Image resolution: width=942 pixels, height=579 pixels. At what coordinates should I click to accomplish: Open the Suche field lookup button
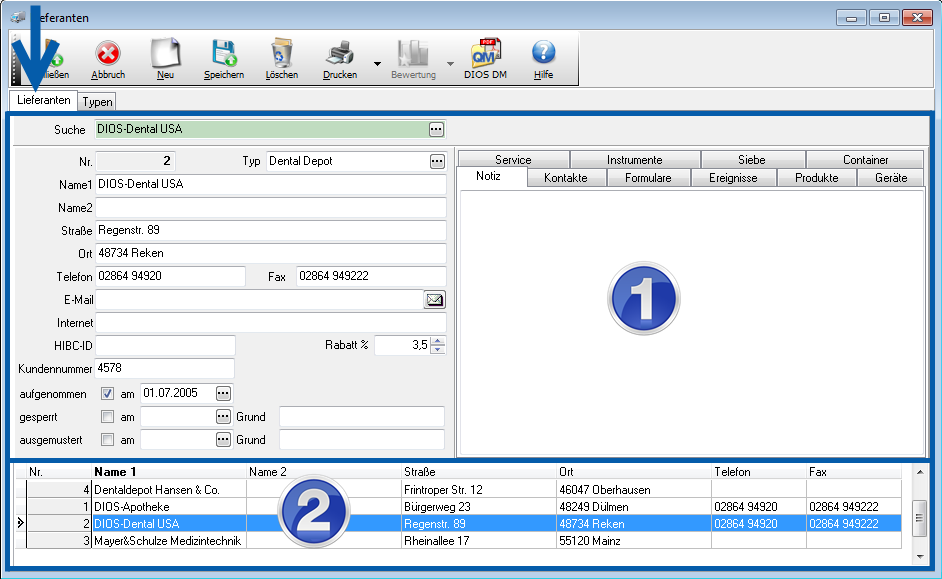[x=436, y=129]
